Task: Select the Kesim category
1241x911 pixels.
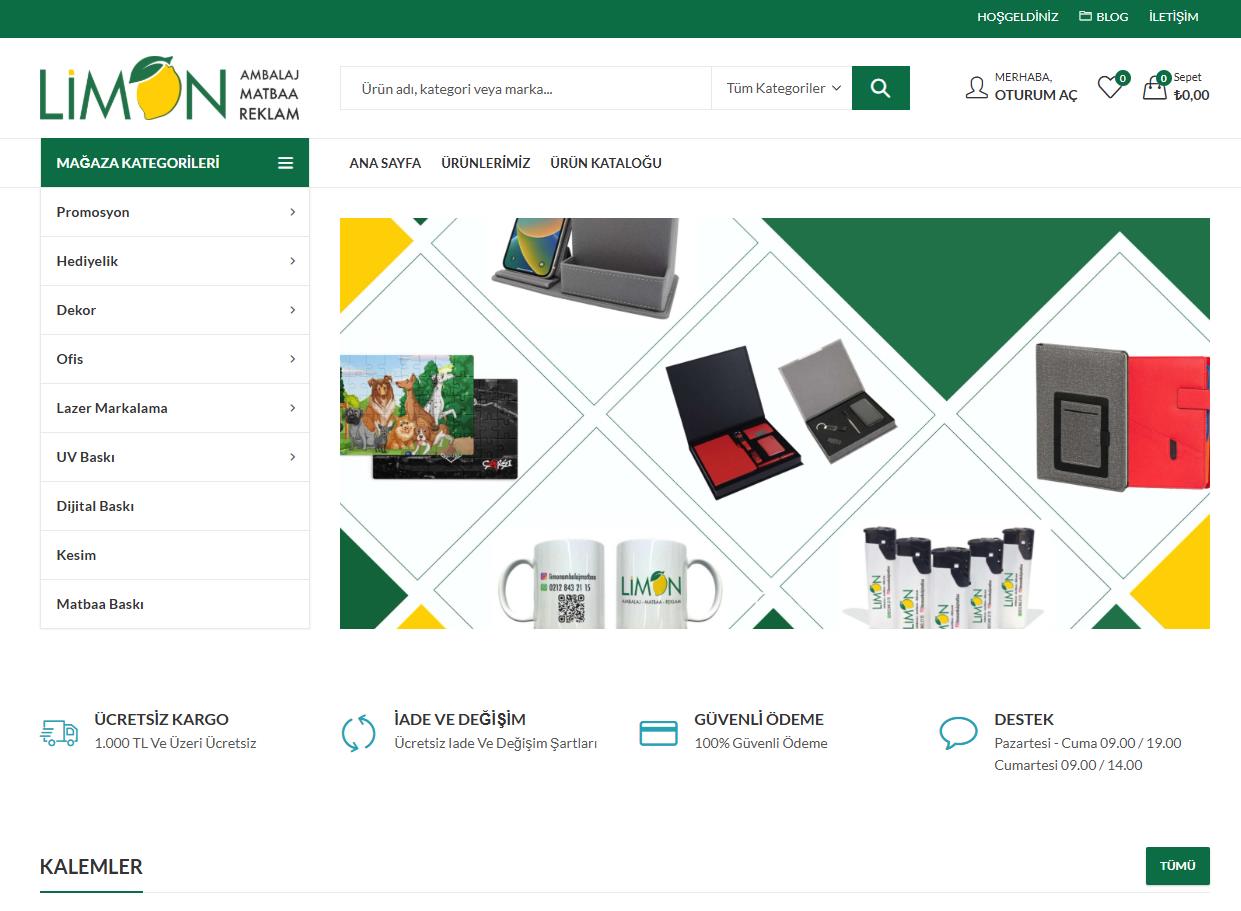Action: 175,555
